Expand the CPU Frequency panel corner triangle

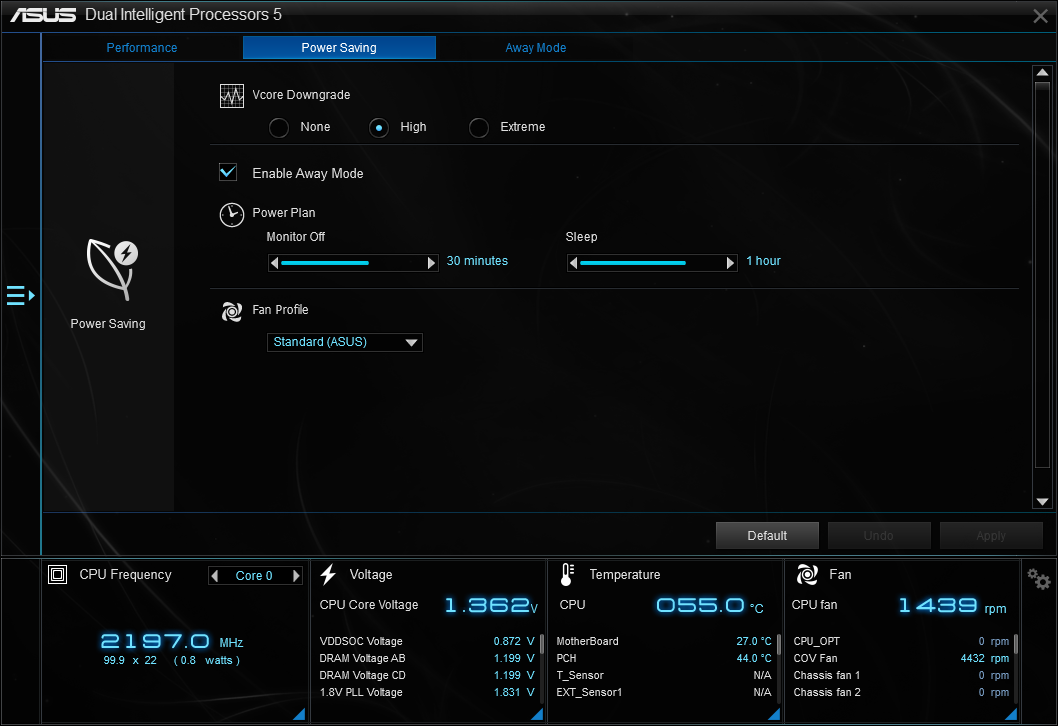(300, 714)
